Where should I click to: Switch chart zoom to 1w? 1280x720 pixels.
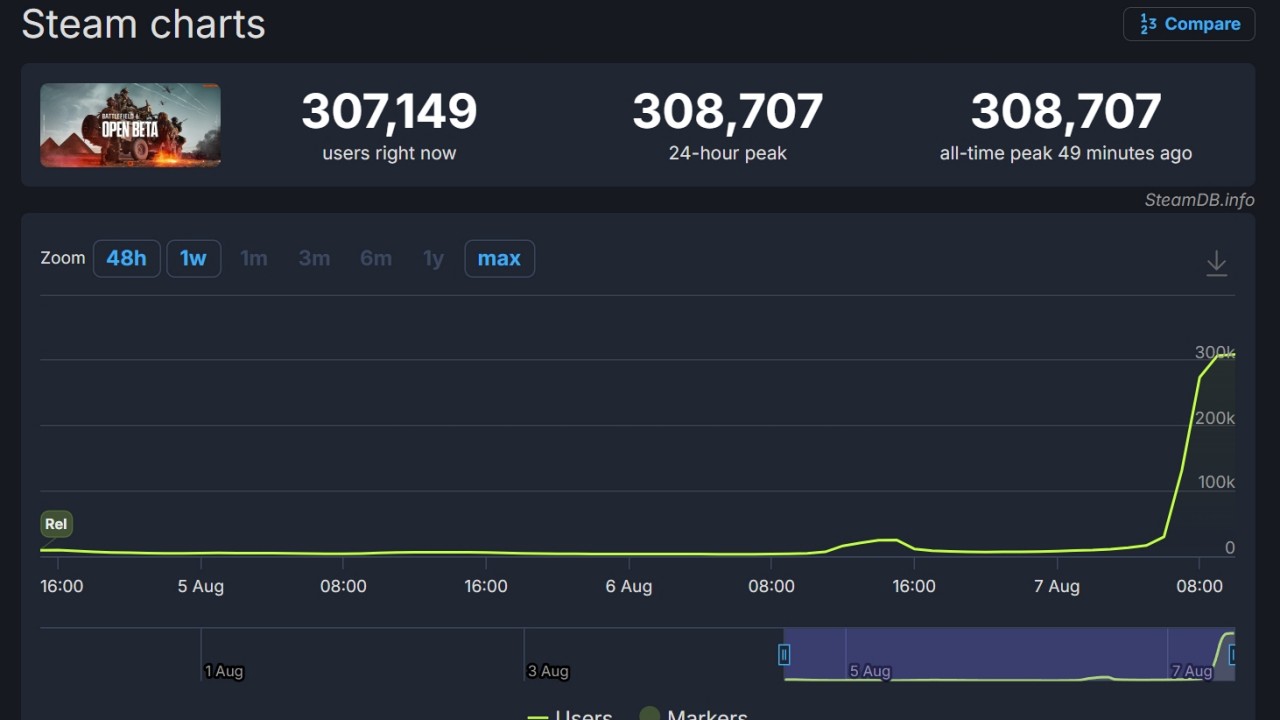(193, 259)
